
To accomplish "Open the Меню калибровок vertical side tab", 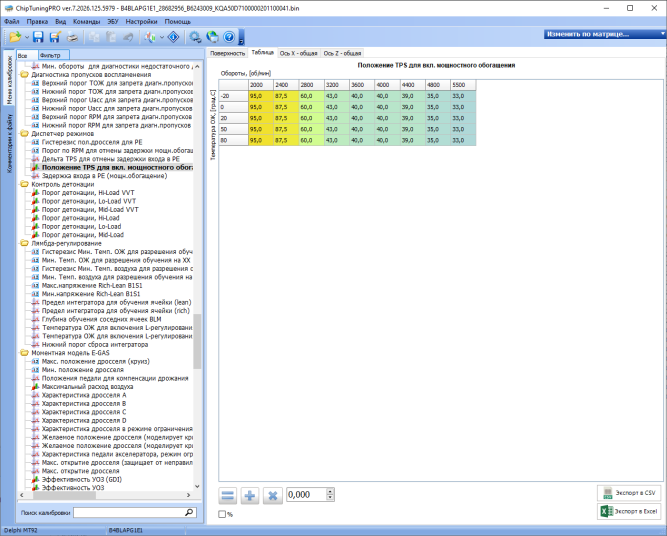I will pos(10,80).
